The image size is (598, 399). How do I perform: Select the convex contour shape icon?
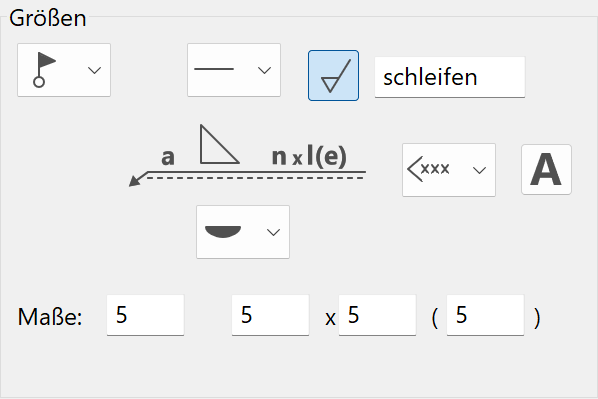pyautogui.click(x=223, y=232)
